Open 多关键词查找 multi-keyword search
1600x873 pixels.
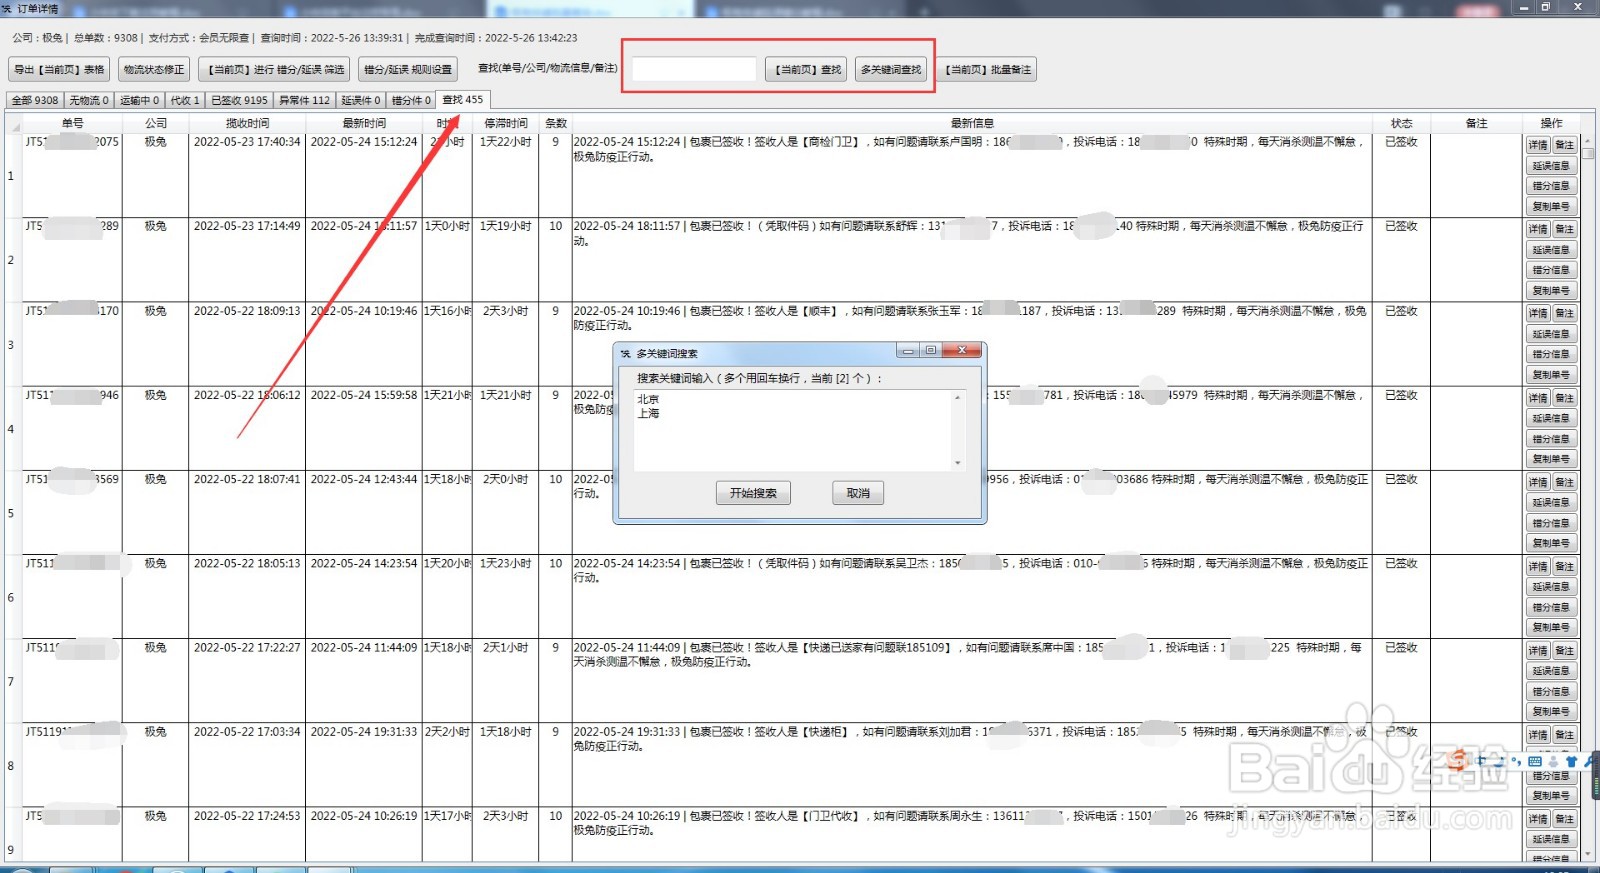point(890,69)
